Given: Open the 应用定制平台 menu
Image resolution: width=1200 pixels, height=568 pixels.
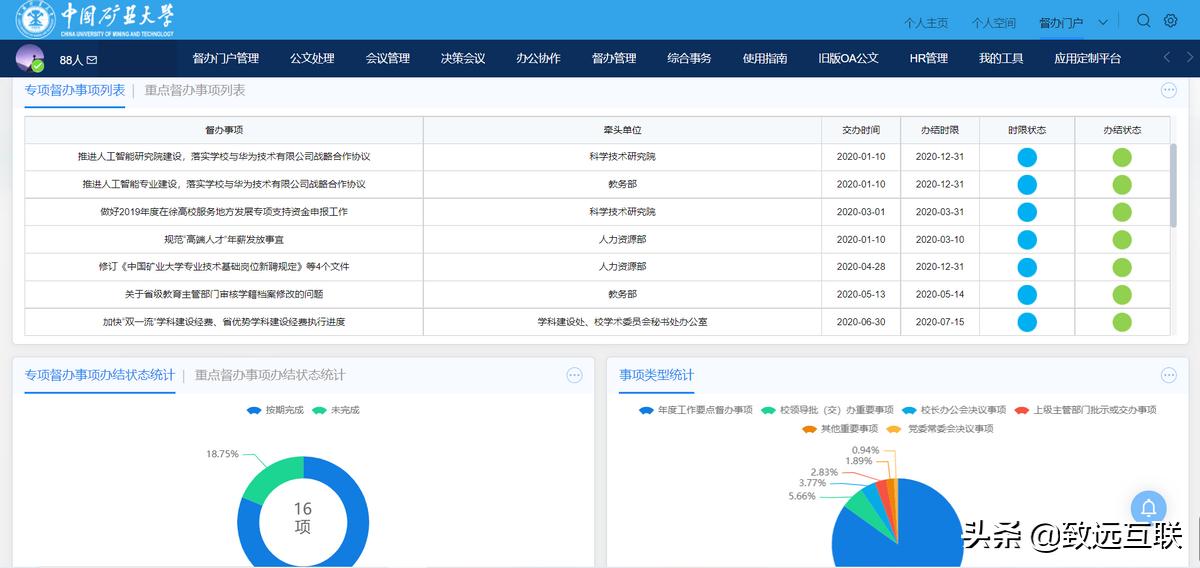Looking at the screenshot, I should (x=1088, y=58).
